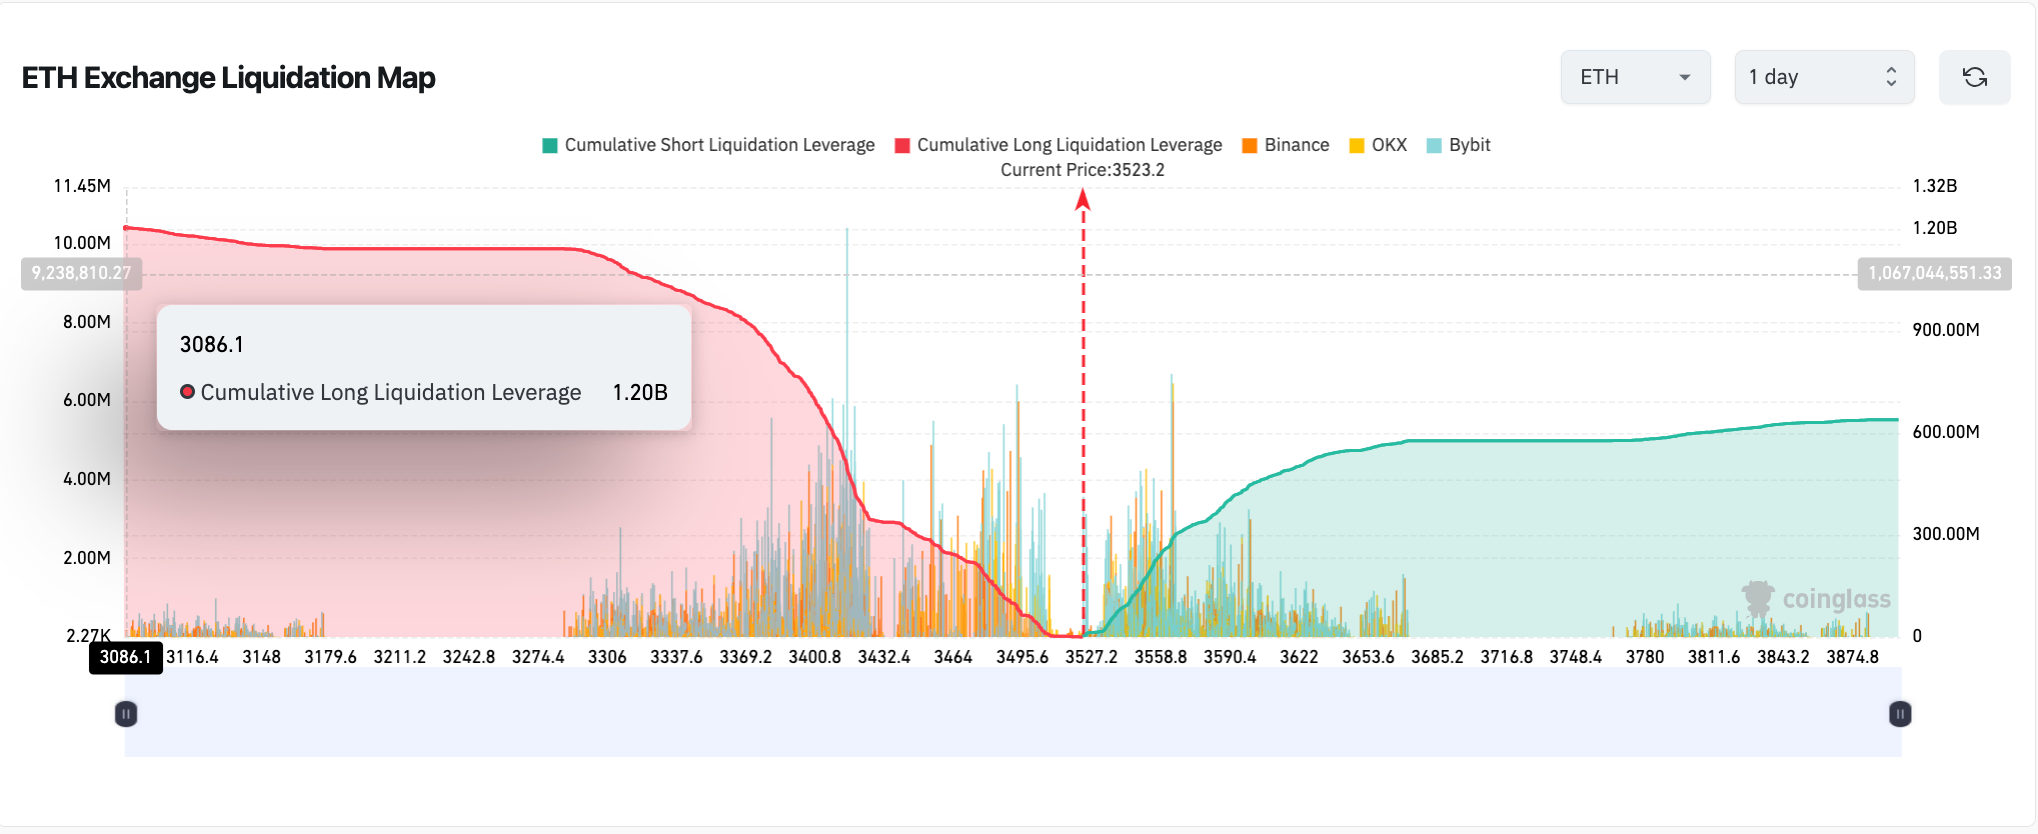Image resolution: width=2038 pixels, height=834 pixels.
Task: Click the orange Binance legend swatch
Action: (1249, 146)
